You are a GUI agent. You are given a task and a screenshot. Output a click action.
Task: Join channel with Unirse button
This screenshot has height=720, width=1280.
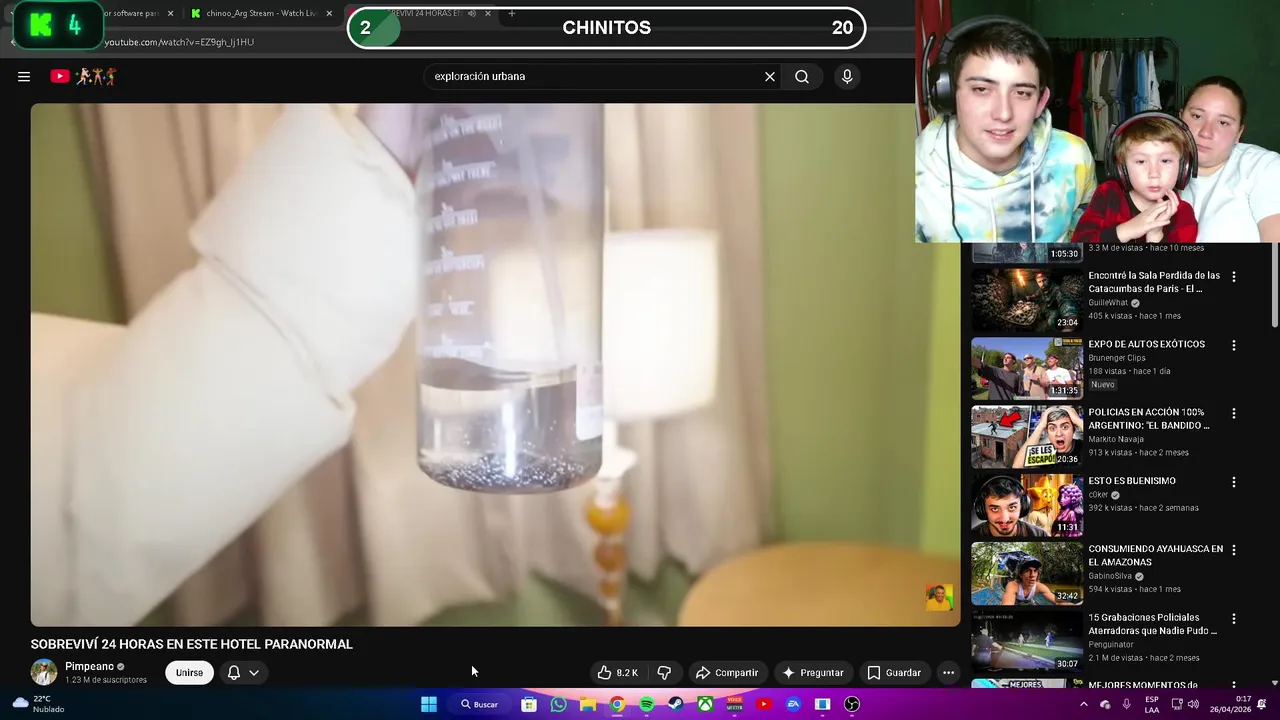click(189, 673)
